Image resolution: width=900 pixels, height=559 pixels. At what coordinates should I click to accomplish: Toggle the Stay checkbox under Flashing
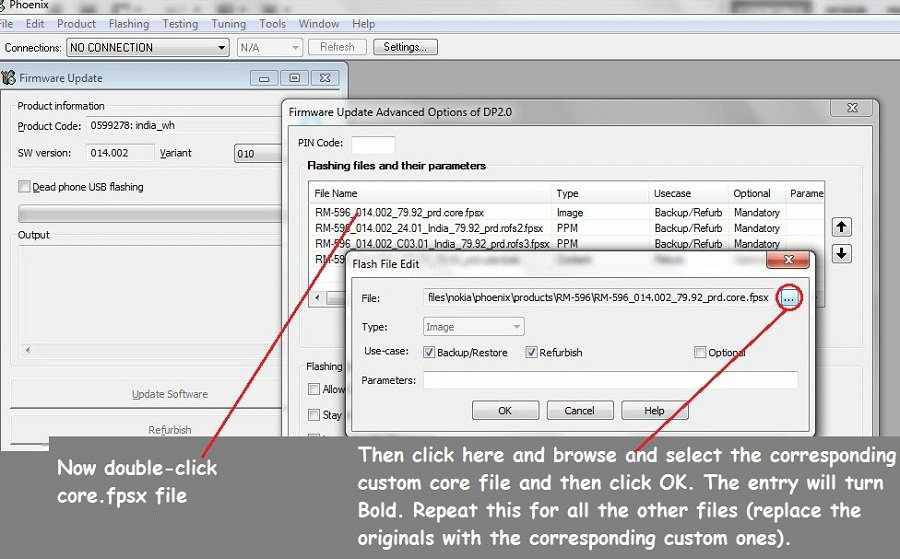313,414
